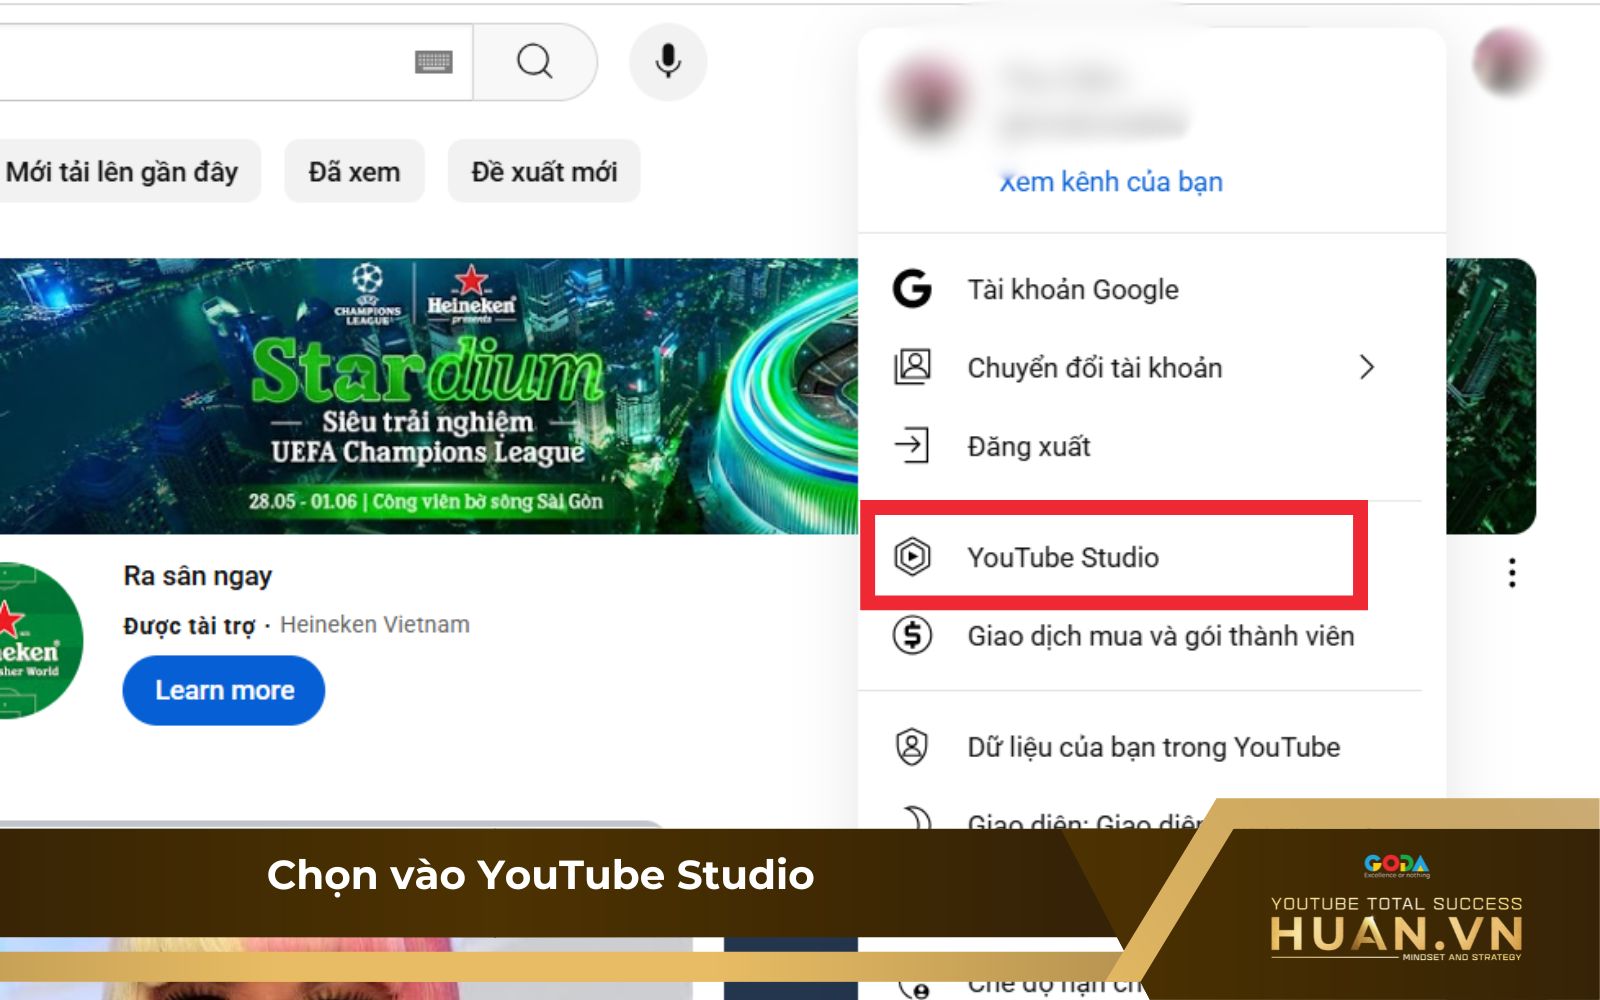Select the Đề xuất mới filter chip
1600x1000 pixels.
pyautogui.click(x=544, y=172)
